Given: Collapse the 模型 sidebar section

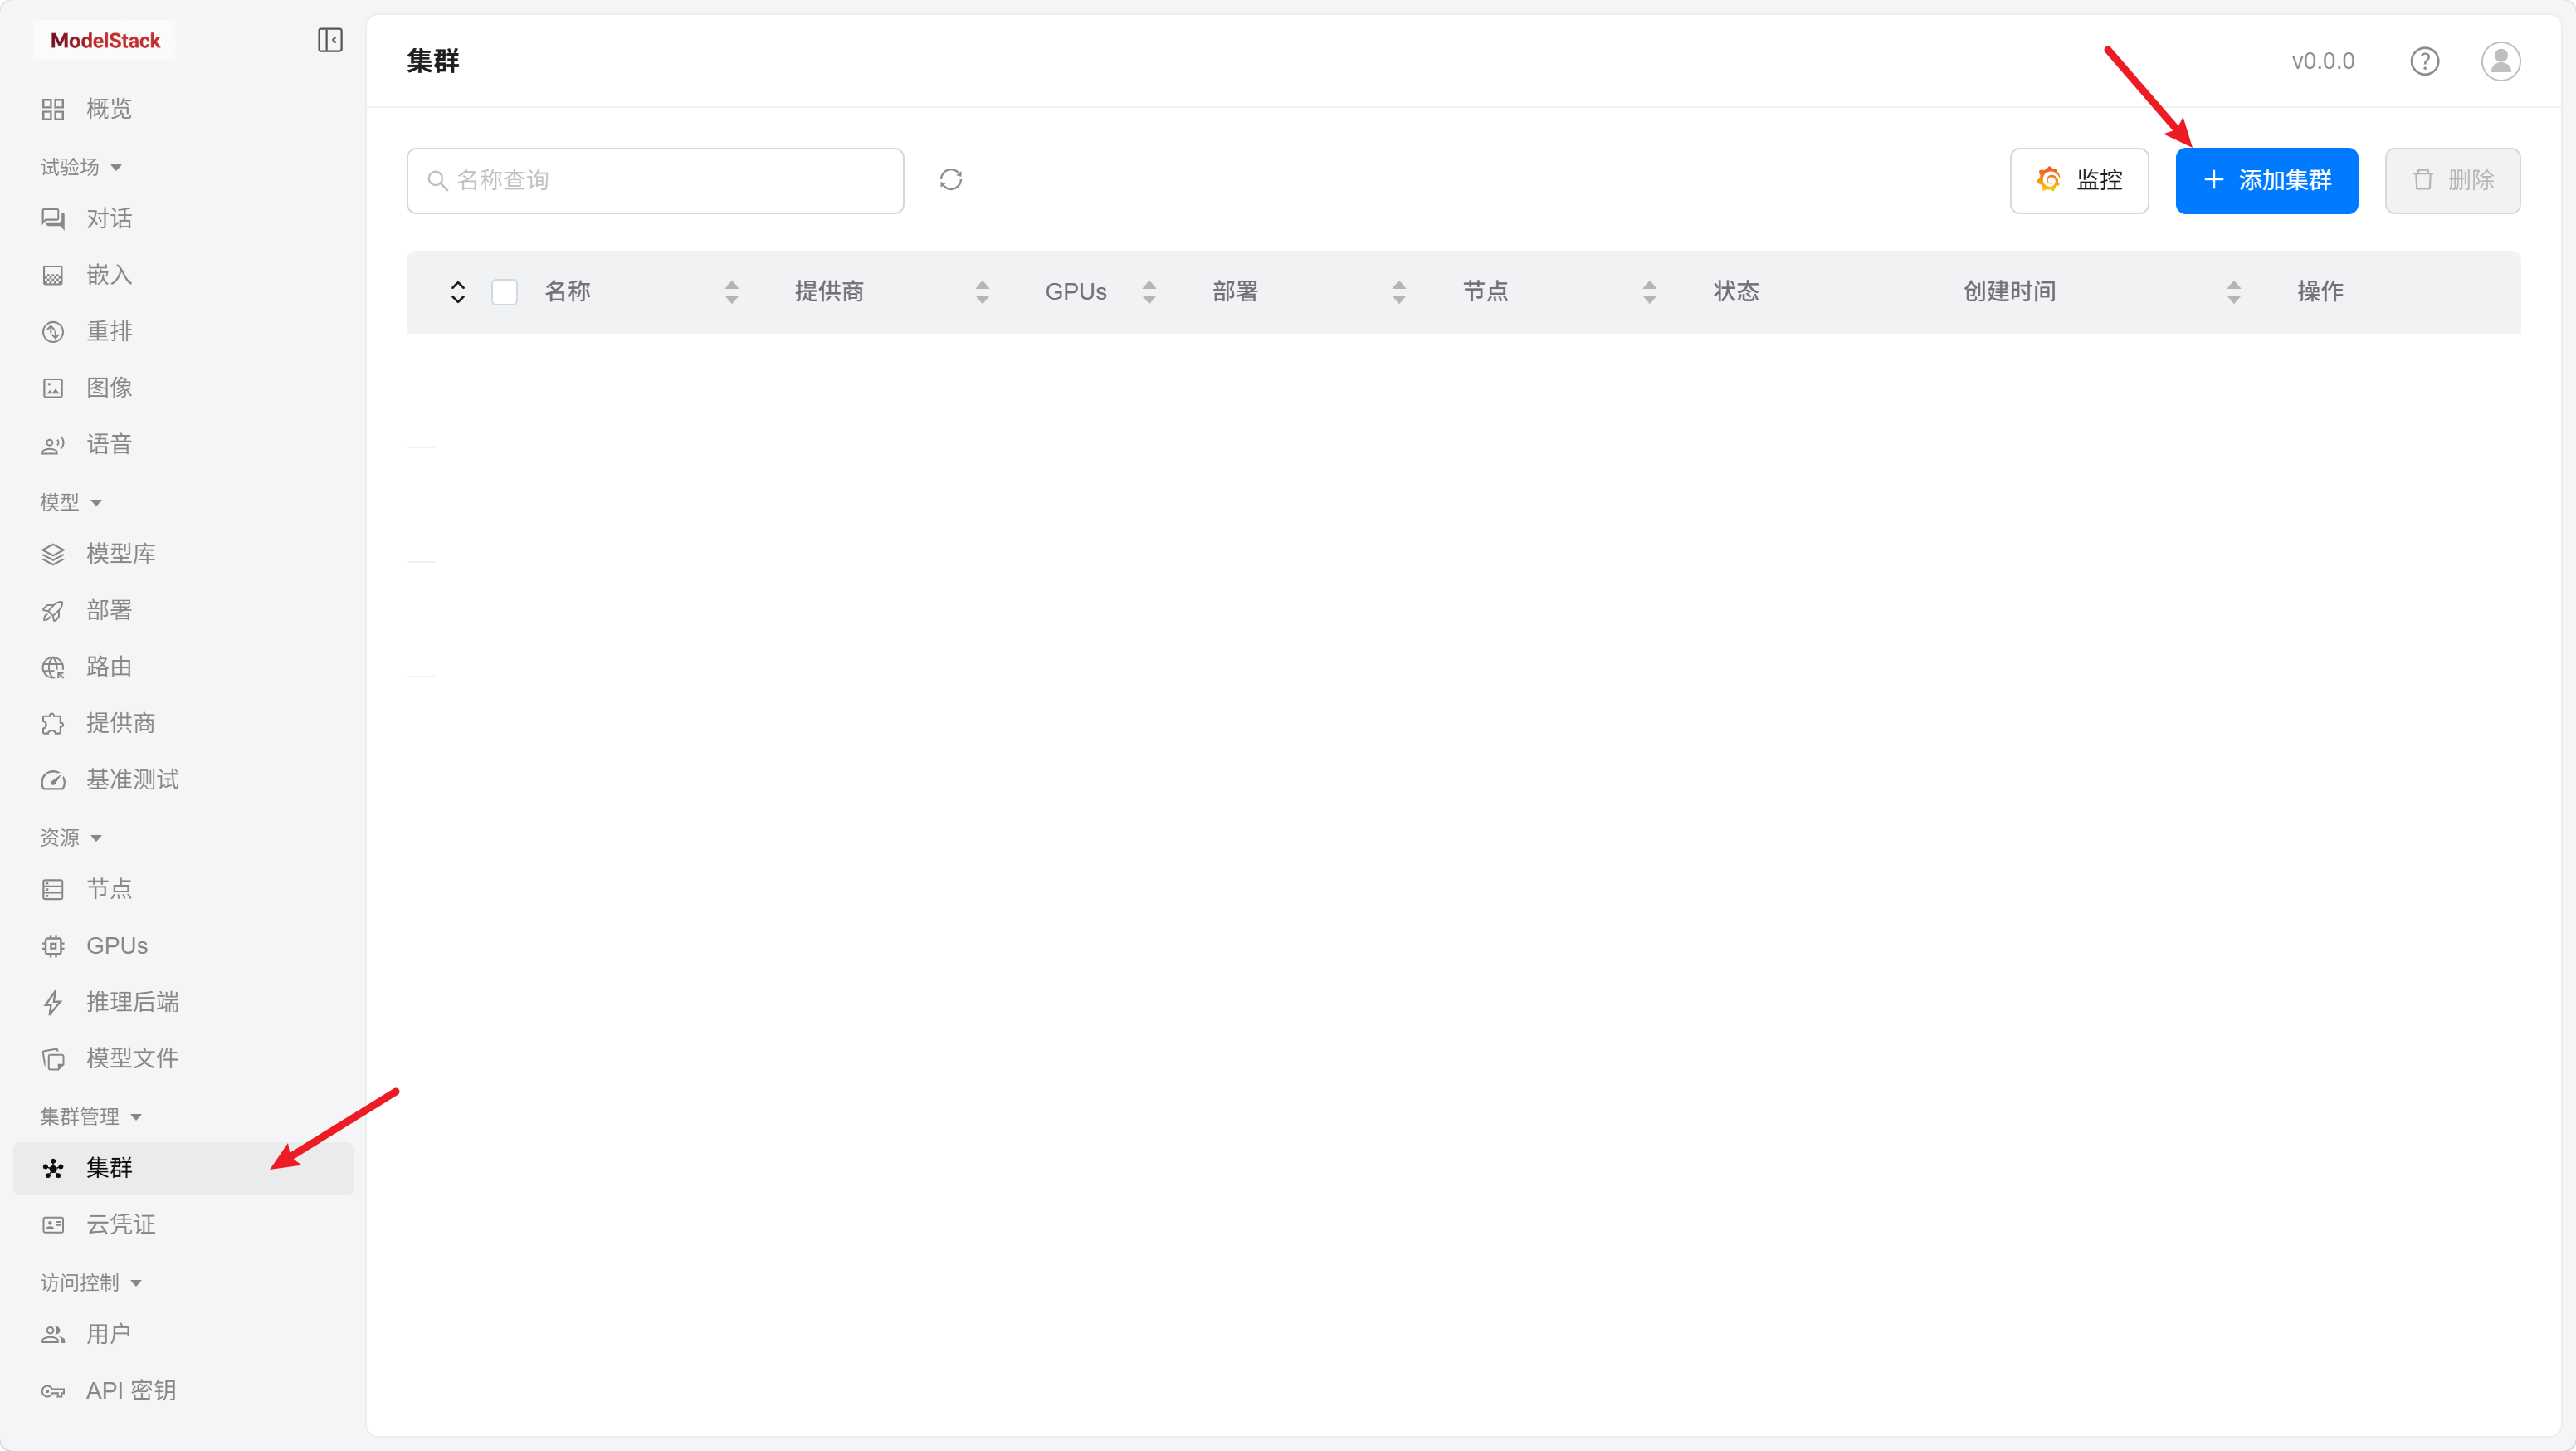Looking at the screenshot, I should tap(71, 502).
